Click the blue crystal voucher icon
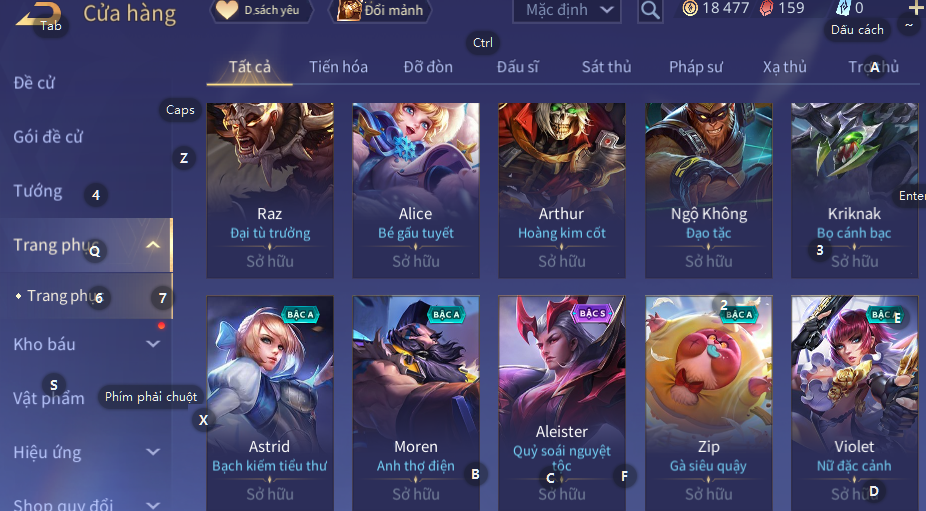Viewport: 926px width, 511px height. (843, 8)
